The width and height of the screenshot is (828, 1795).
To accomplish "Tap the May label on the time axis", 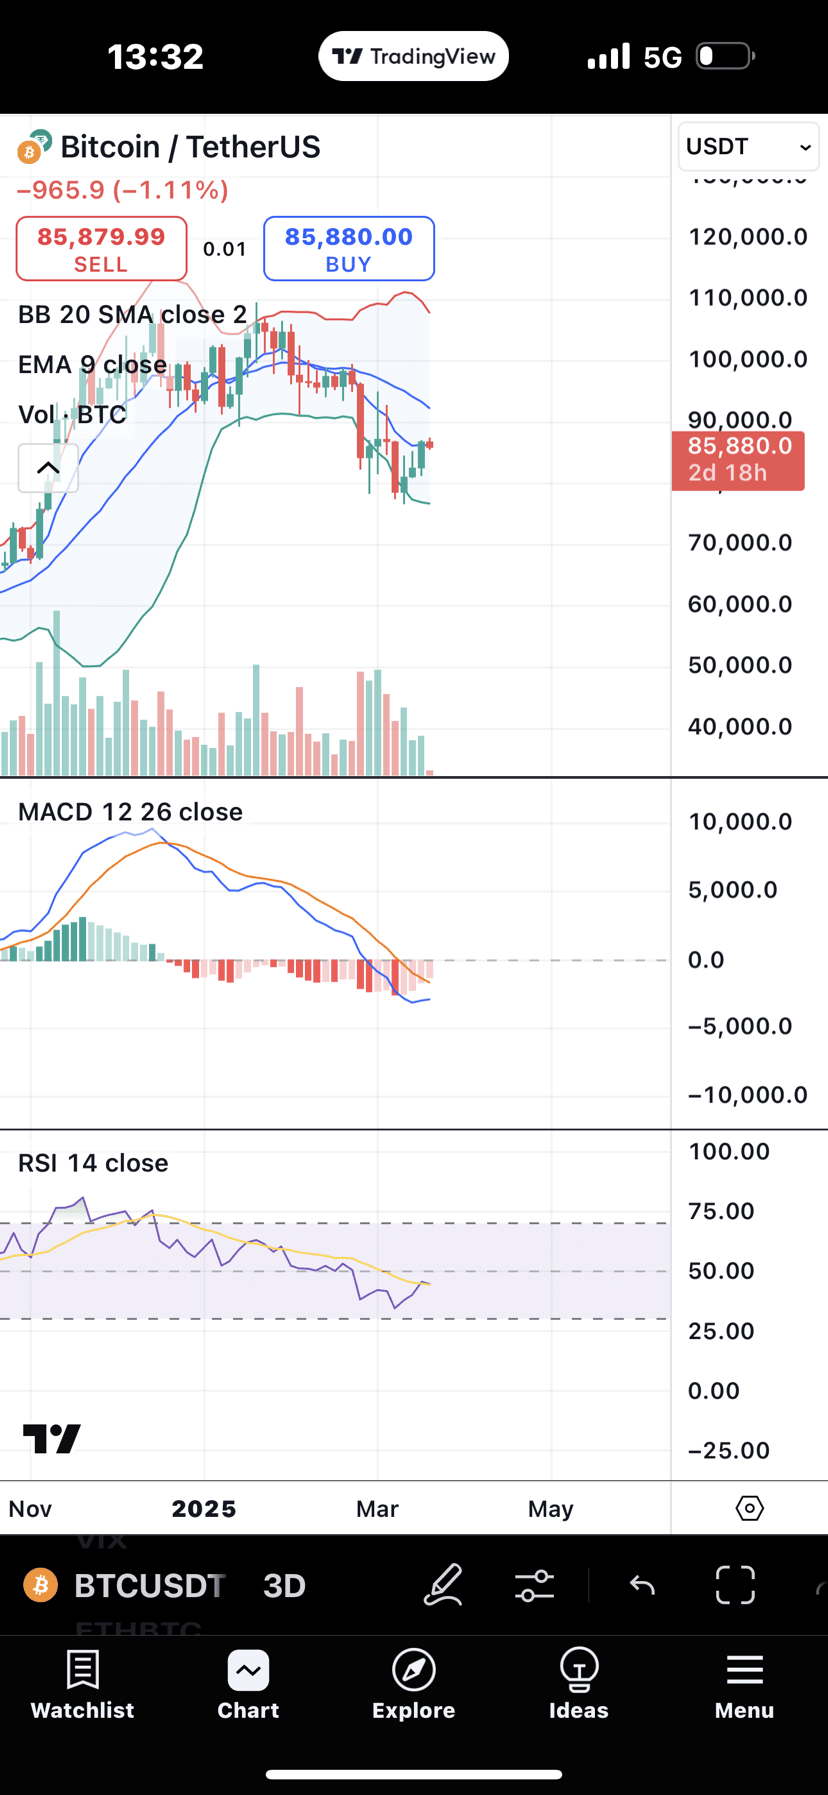I will 550,1508.
